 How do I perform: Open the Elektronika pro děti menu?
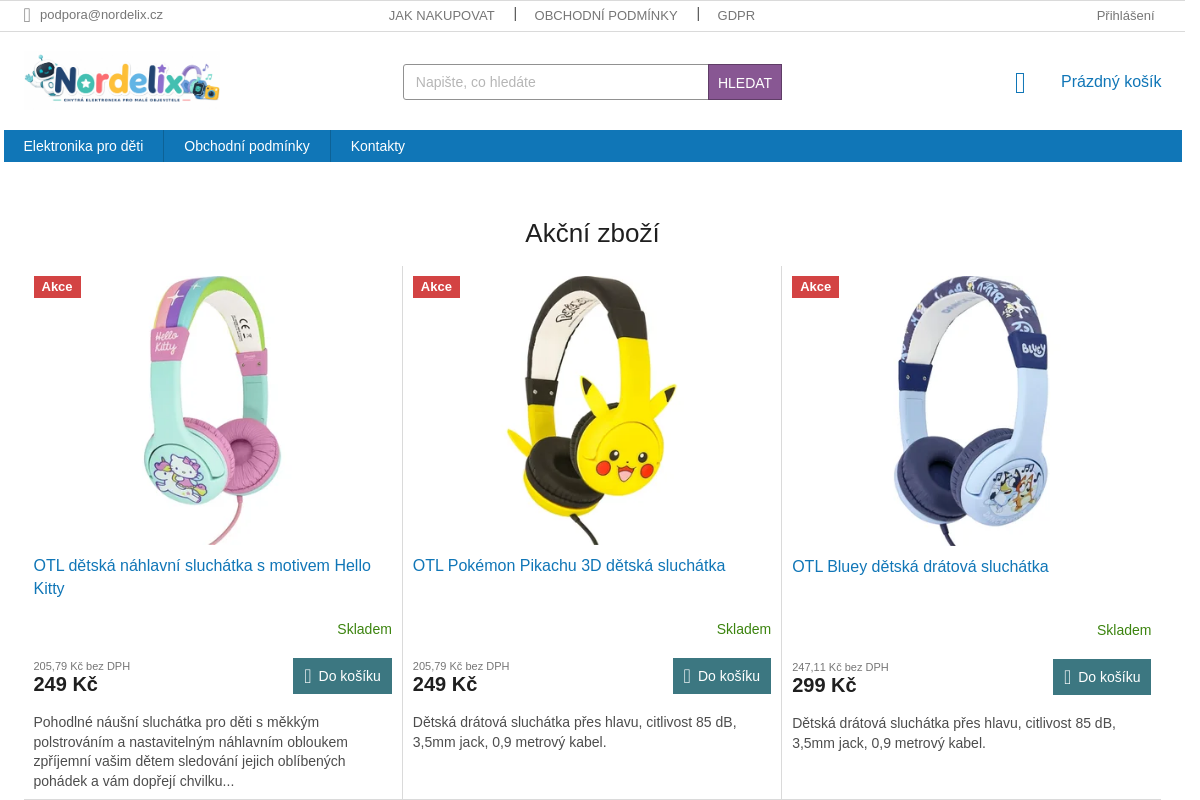point(84,146)
